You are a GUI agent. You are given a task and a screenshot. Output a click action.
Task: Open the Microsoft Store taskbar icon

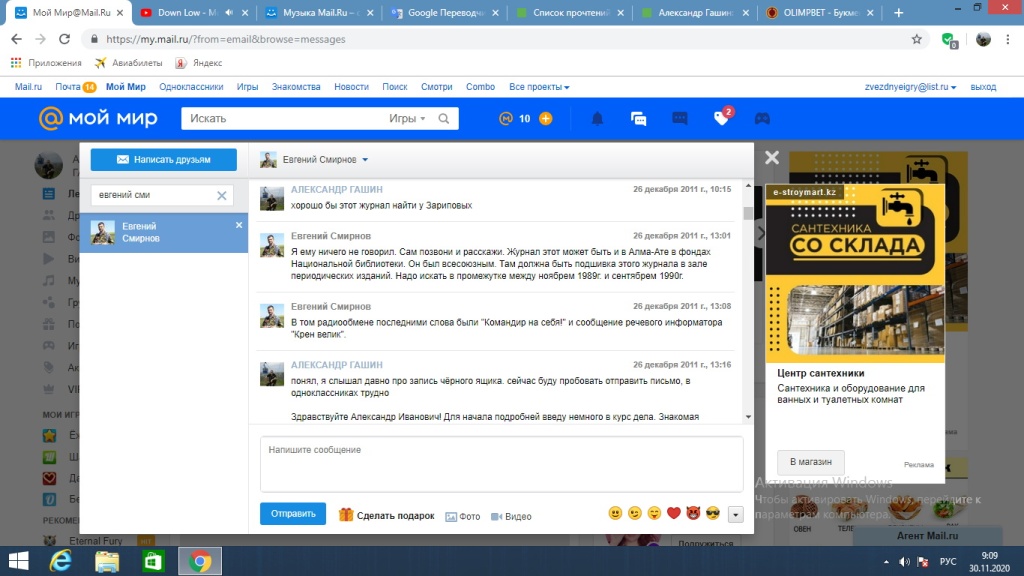coord(153,561)
